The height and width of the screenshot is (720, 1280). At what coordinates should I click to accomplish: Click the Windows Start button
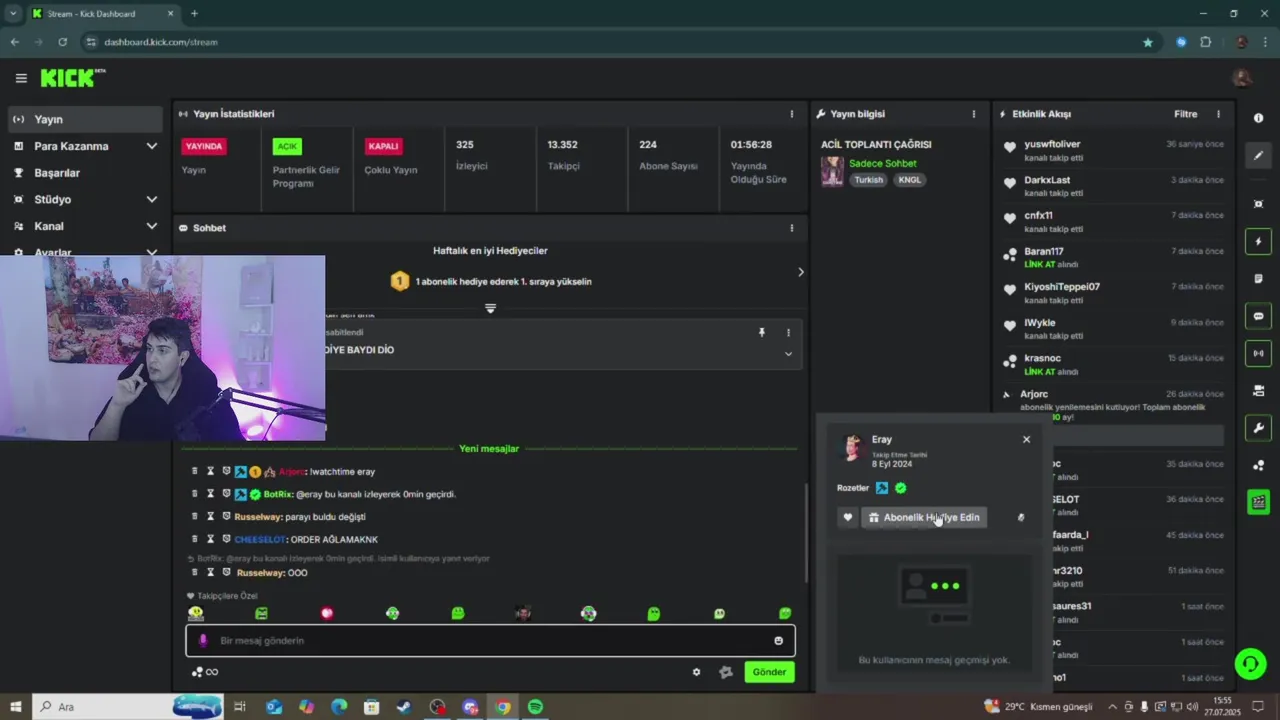pos(16,707)
